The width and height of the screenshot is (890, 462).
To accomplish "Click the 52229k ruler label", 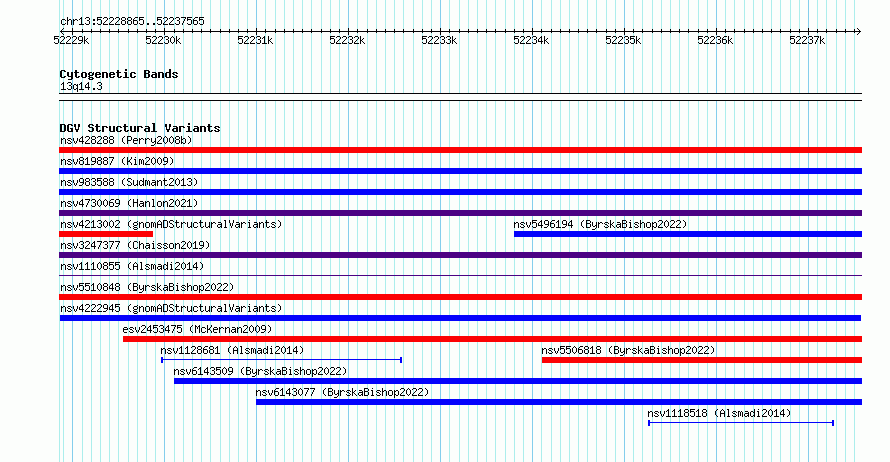I will 71,40.
